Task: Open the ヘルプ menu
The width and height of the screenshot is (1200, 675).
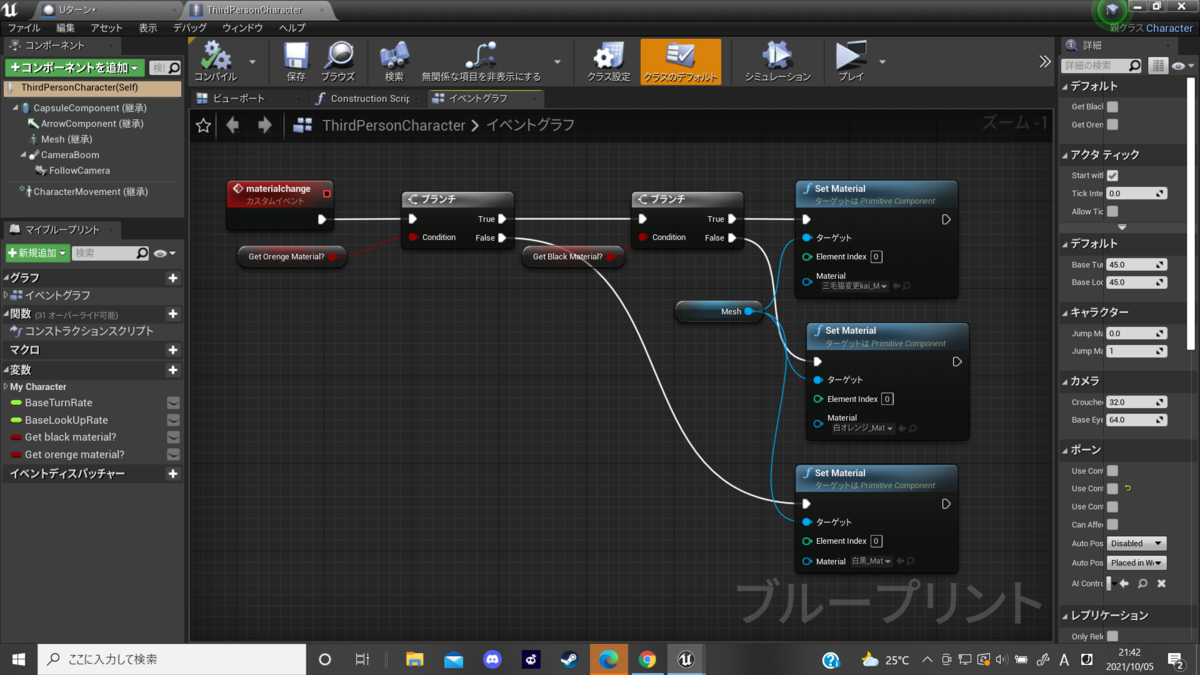Action: [292, 28]
